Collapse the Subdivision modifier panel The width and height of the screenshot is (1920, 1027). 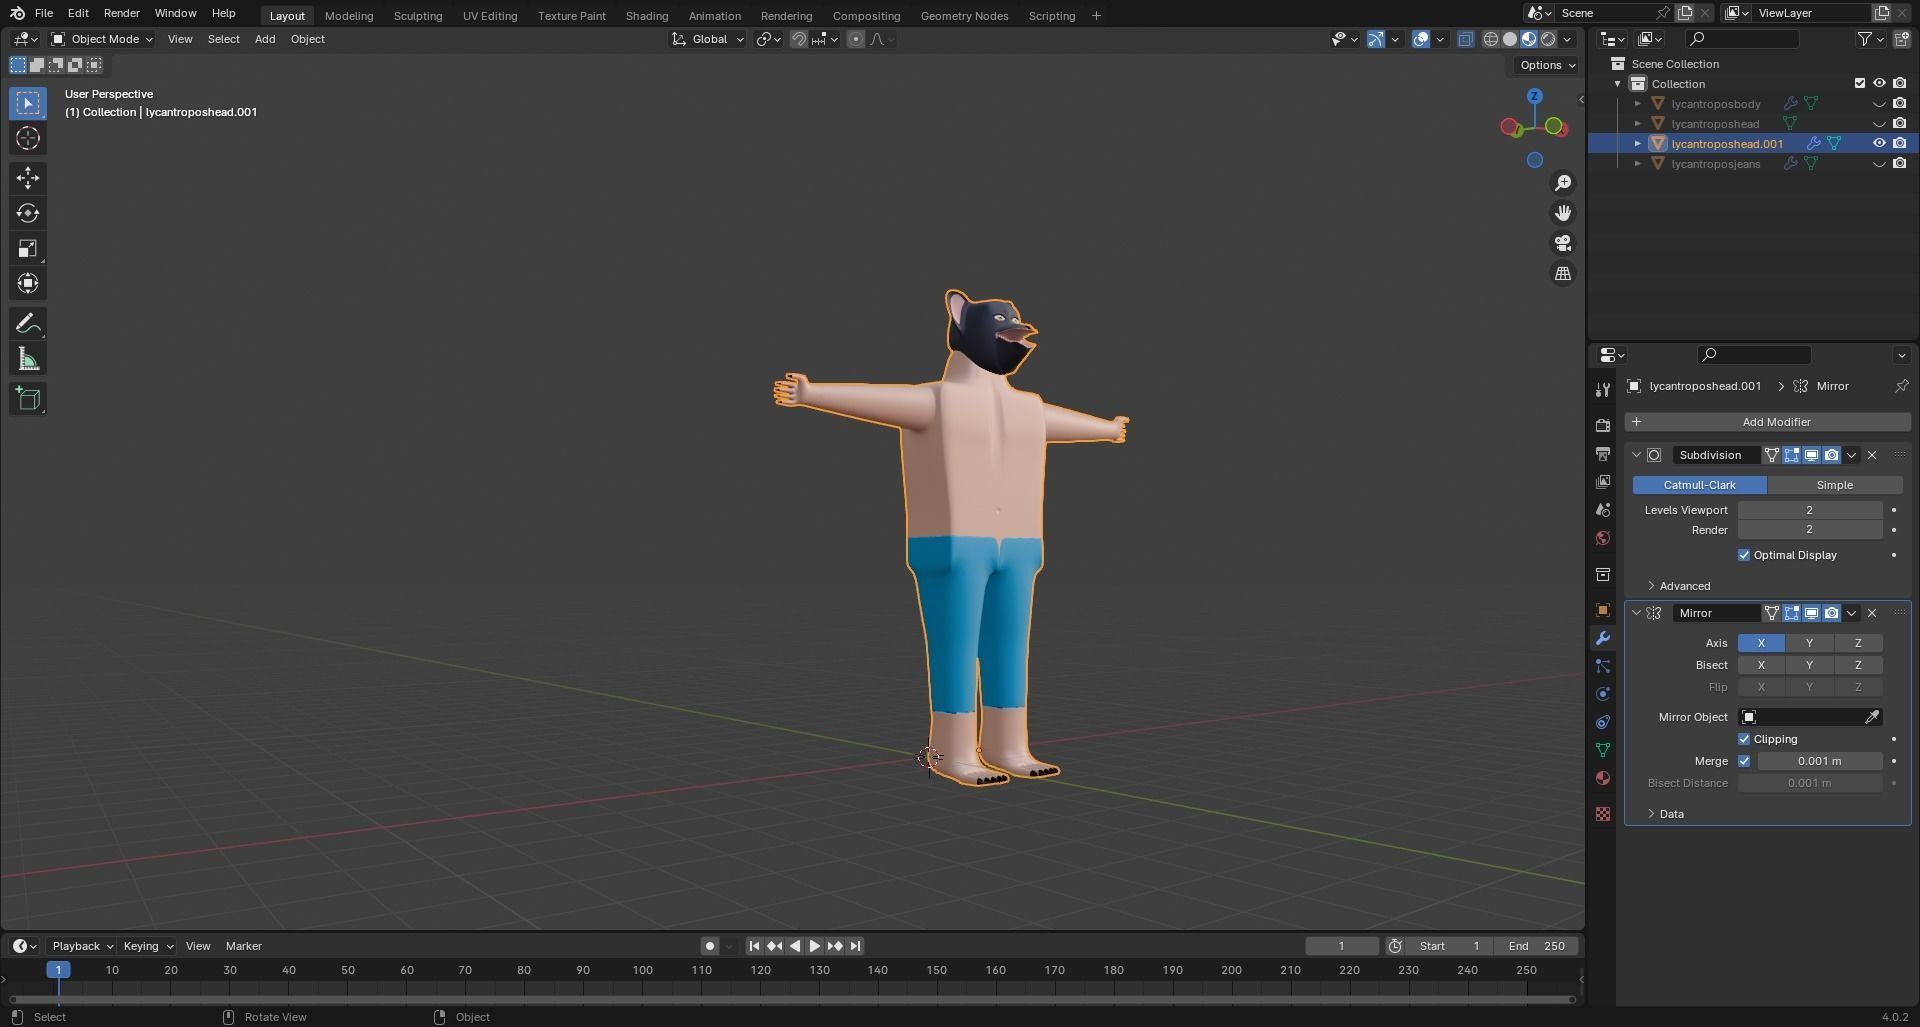(1636, 455)
